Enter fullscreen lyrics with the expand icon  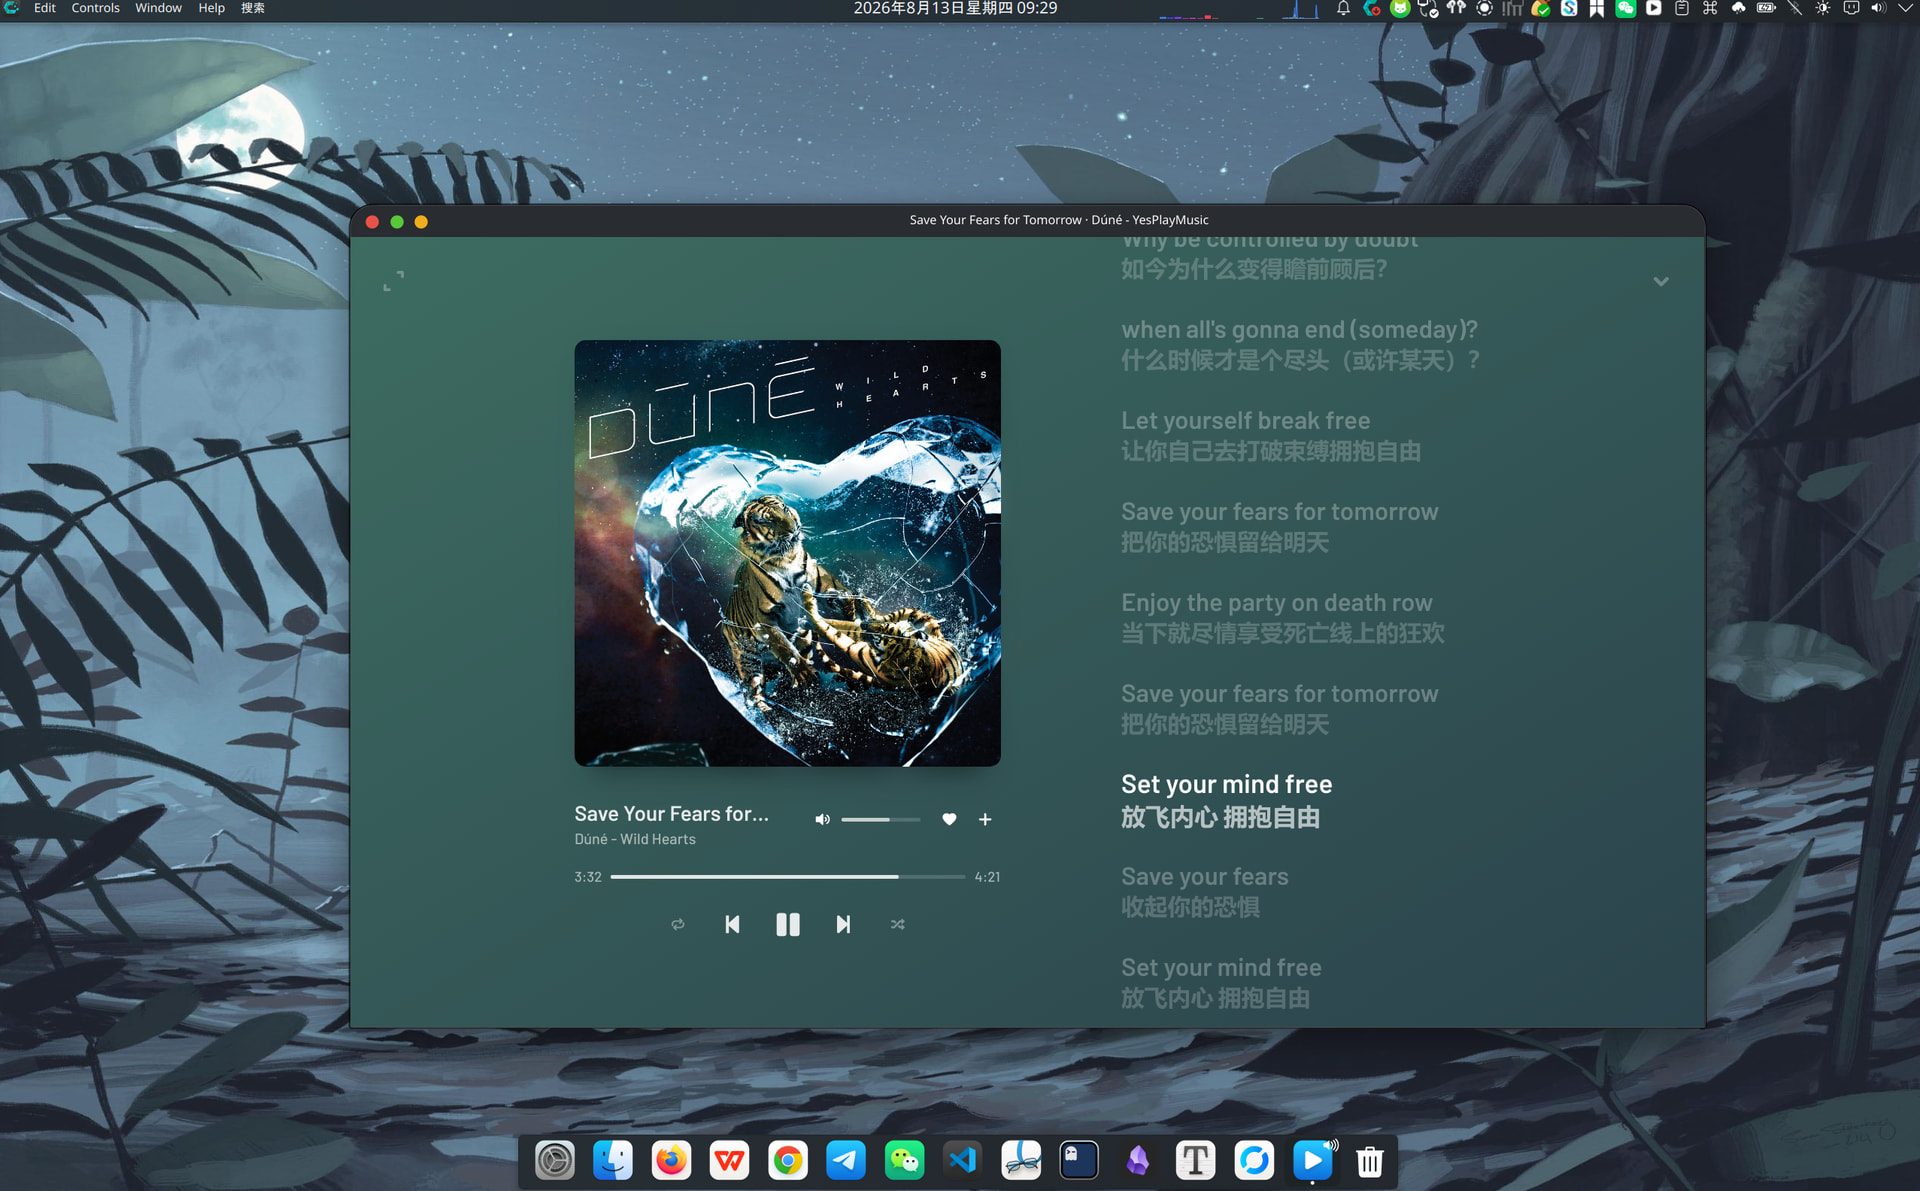point(394,281)
